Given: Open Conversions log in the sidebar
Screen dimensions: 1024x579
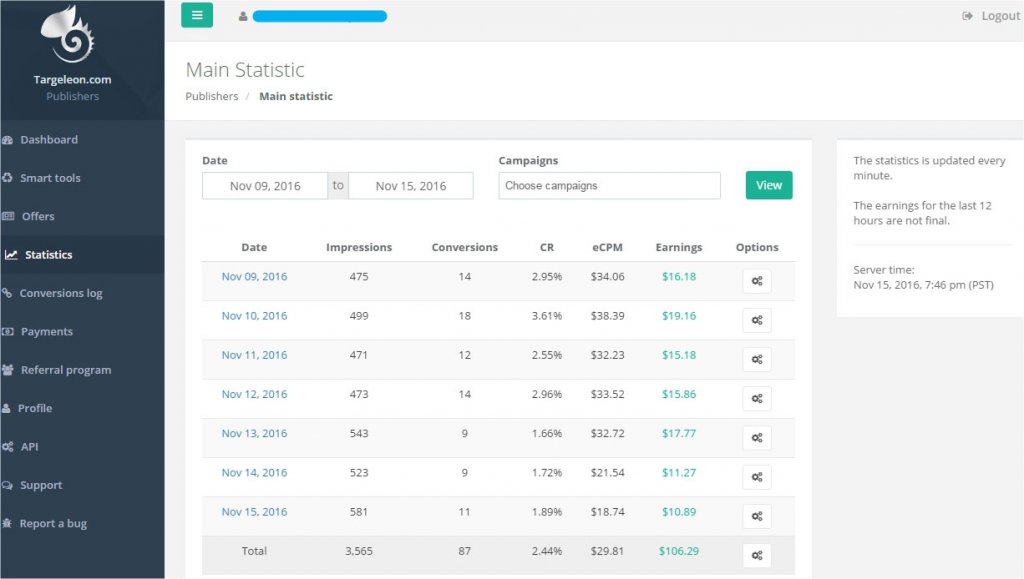Looking at the screenshot, I should (x=60, y=293).
